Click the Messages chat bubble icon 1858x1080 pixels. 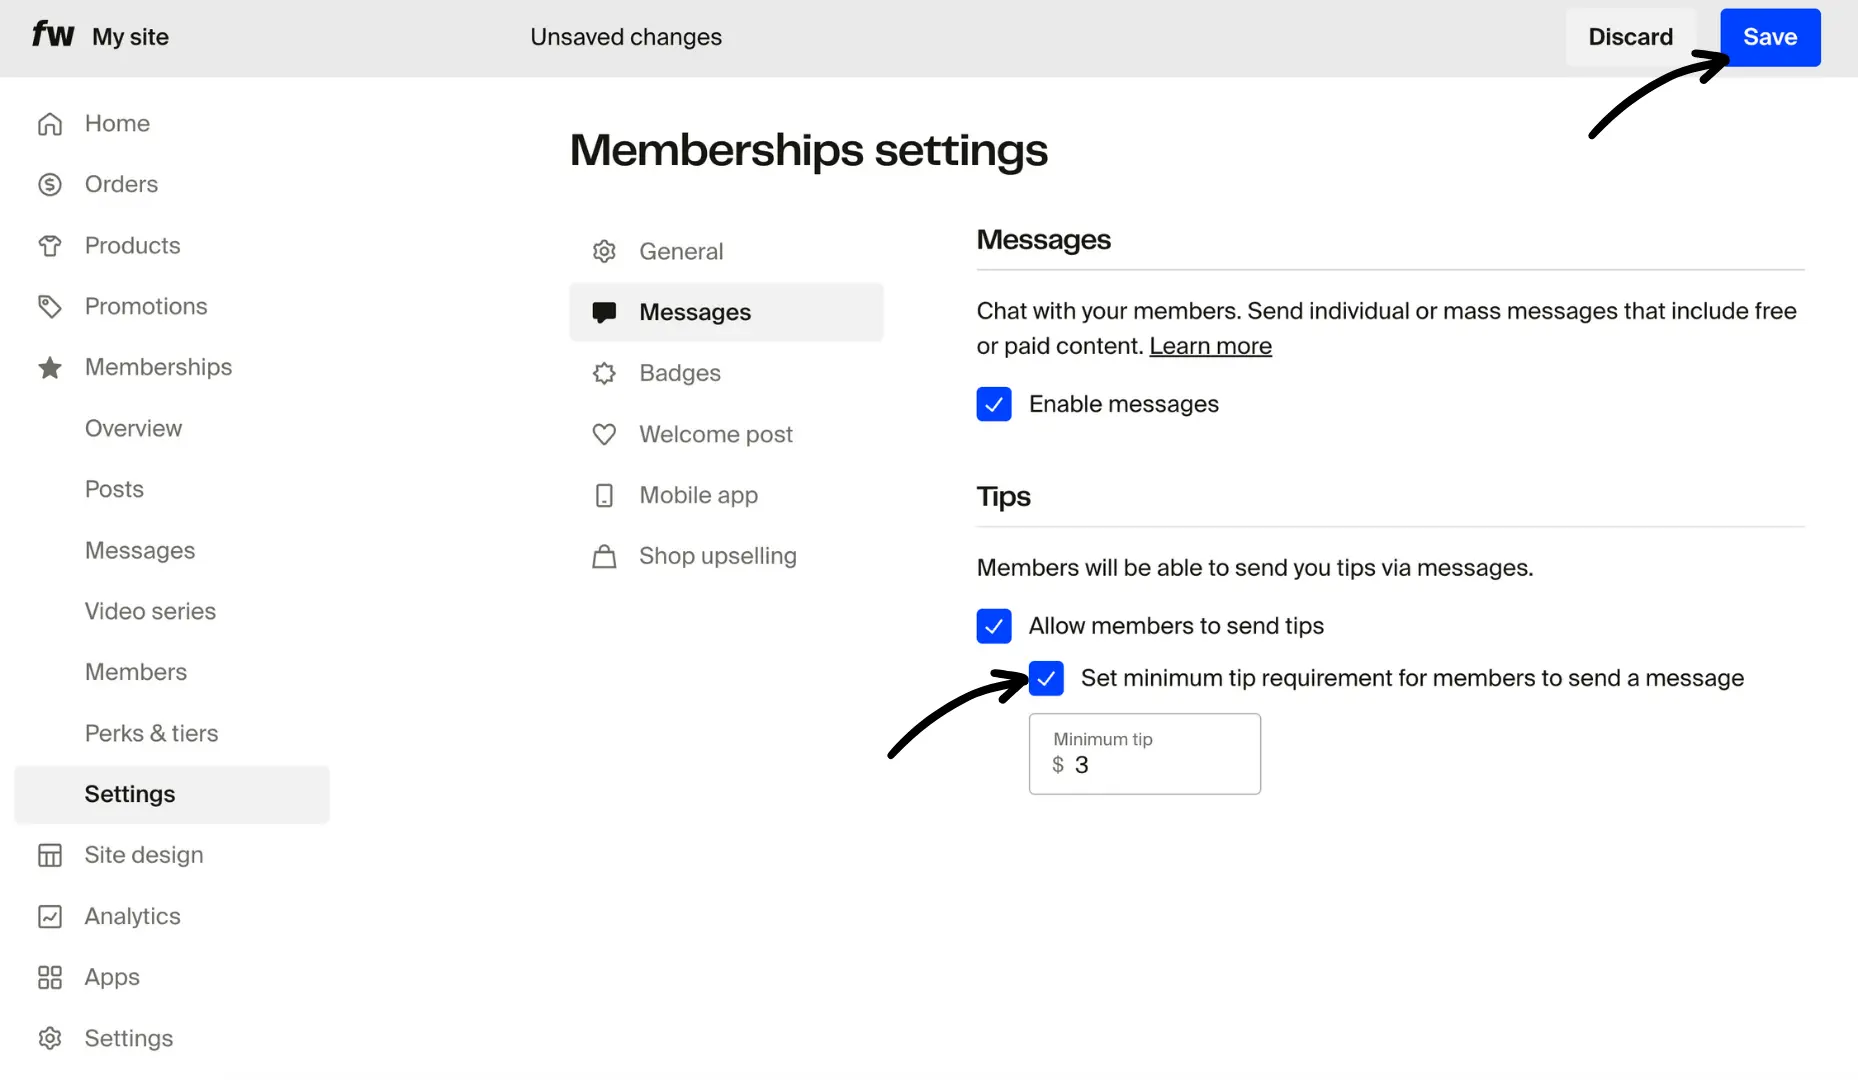(x=604, y=311)
